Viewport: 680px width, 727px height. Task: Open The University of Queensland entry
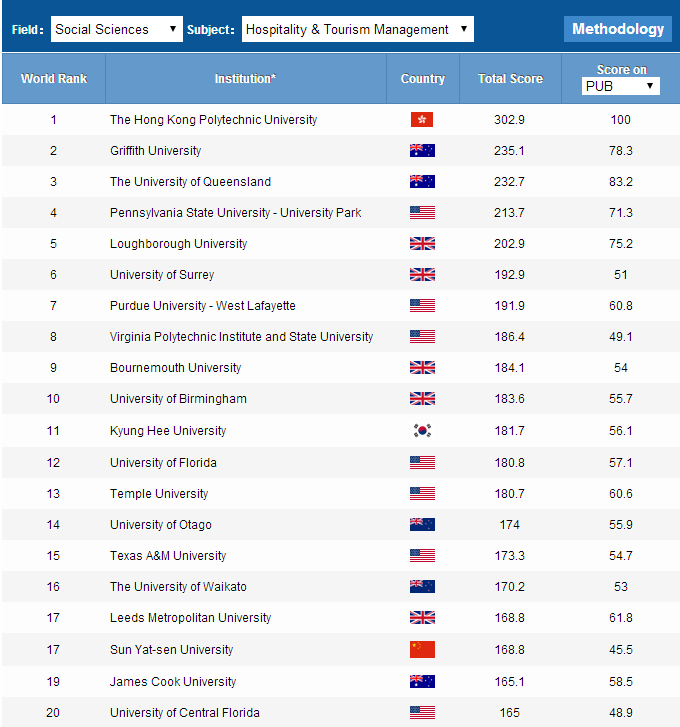coord(190,182)
